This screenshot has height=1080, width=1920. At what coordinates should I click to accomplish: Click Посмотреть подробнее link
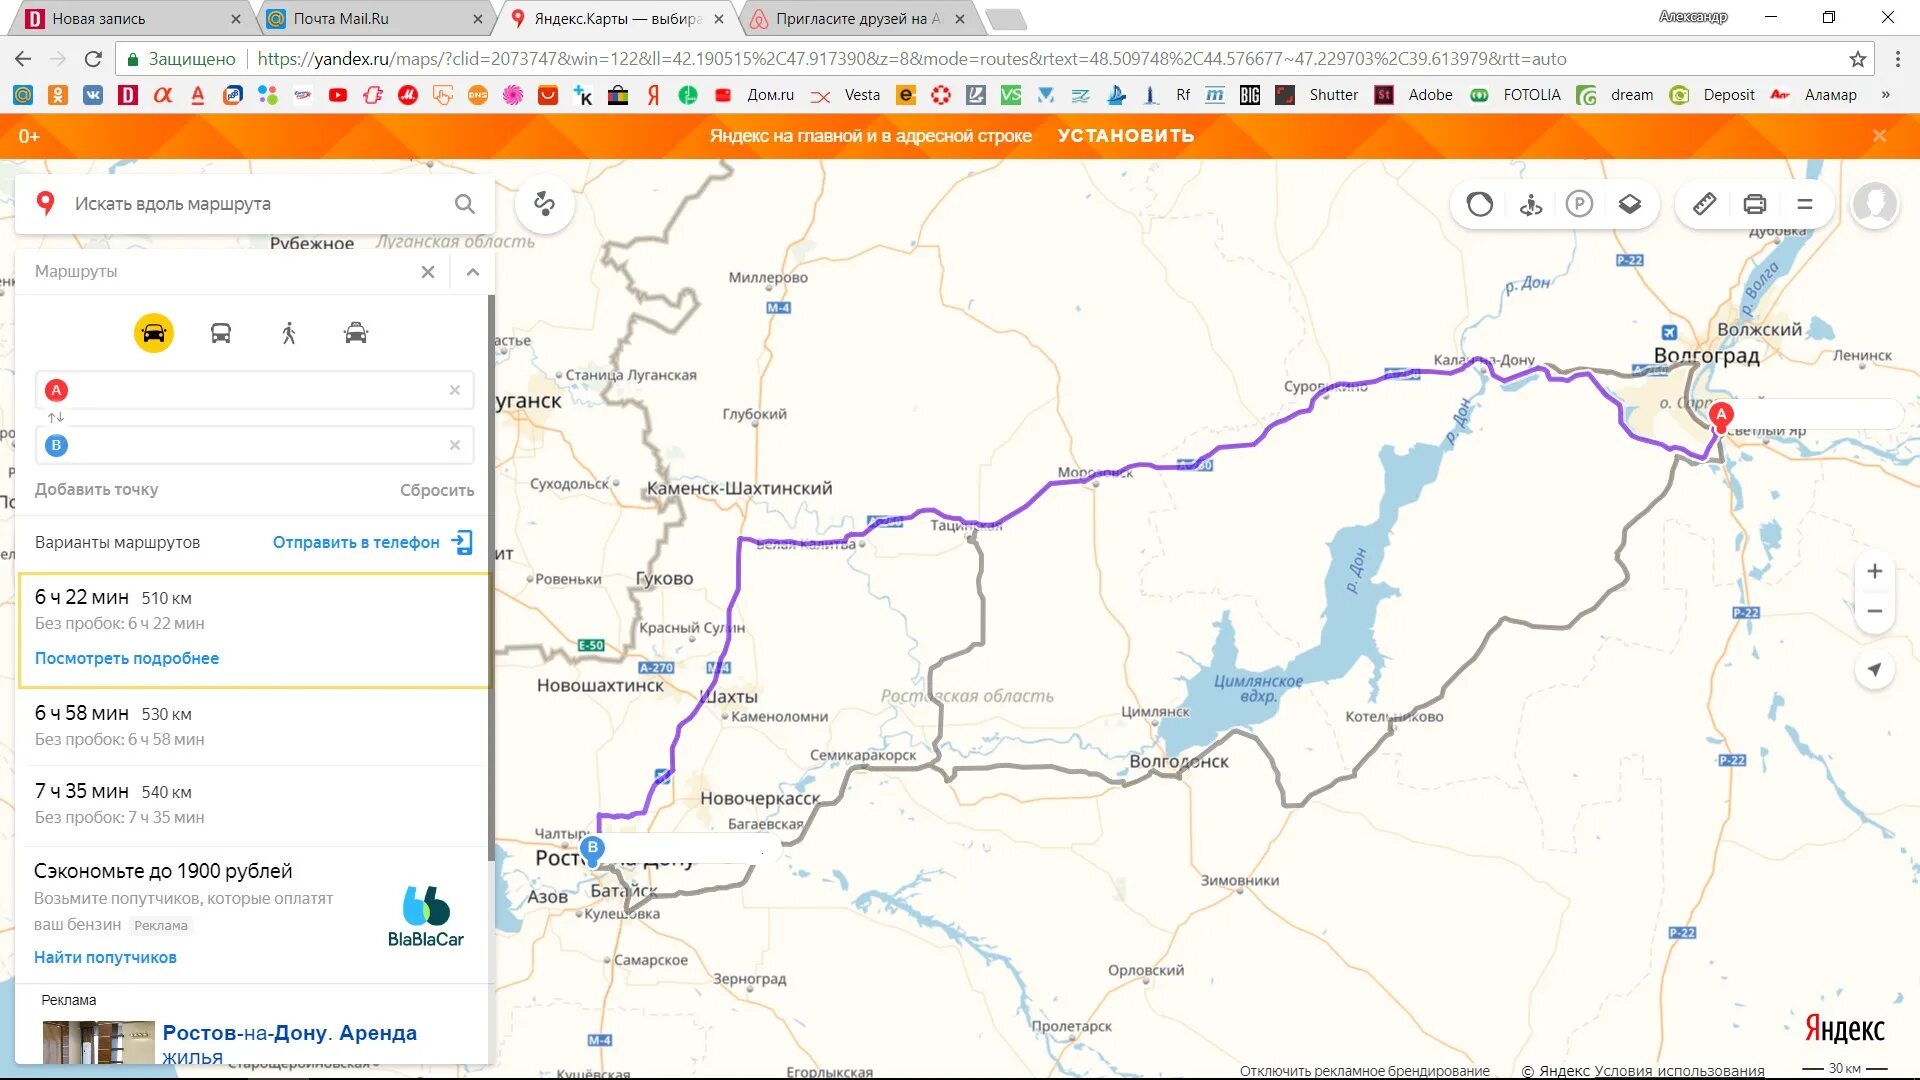coord(127,658)
